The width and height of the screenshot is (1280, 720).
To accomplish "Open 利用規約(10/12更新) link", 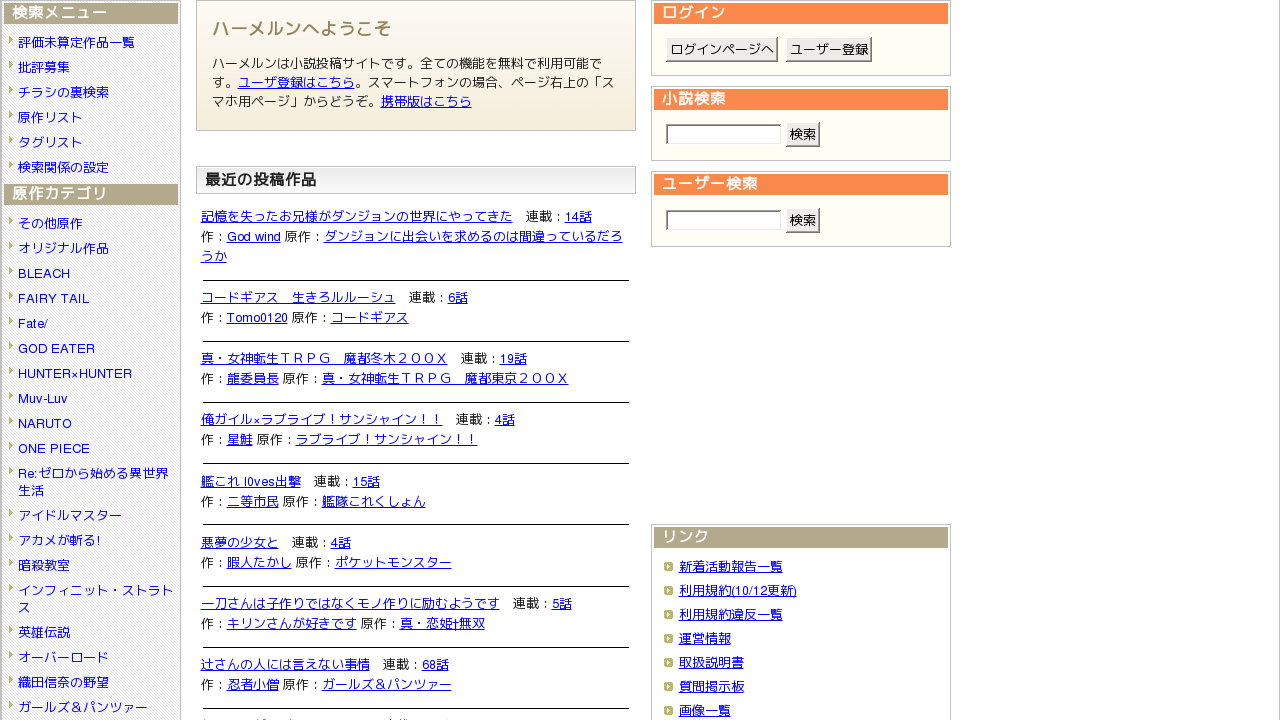I will click(738, 590).
